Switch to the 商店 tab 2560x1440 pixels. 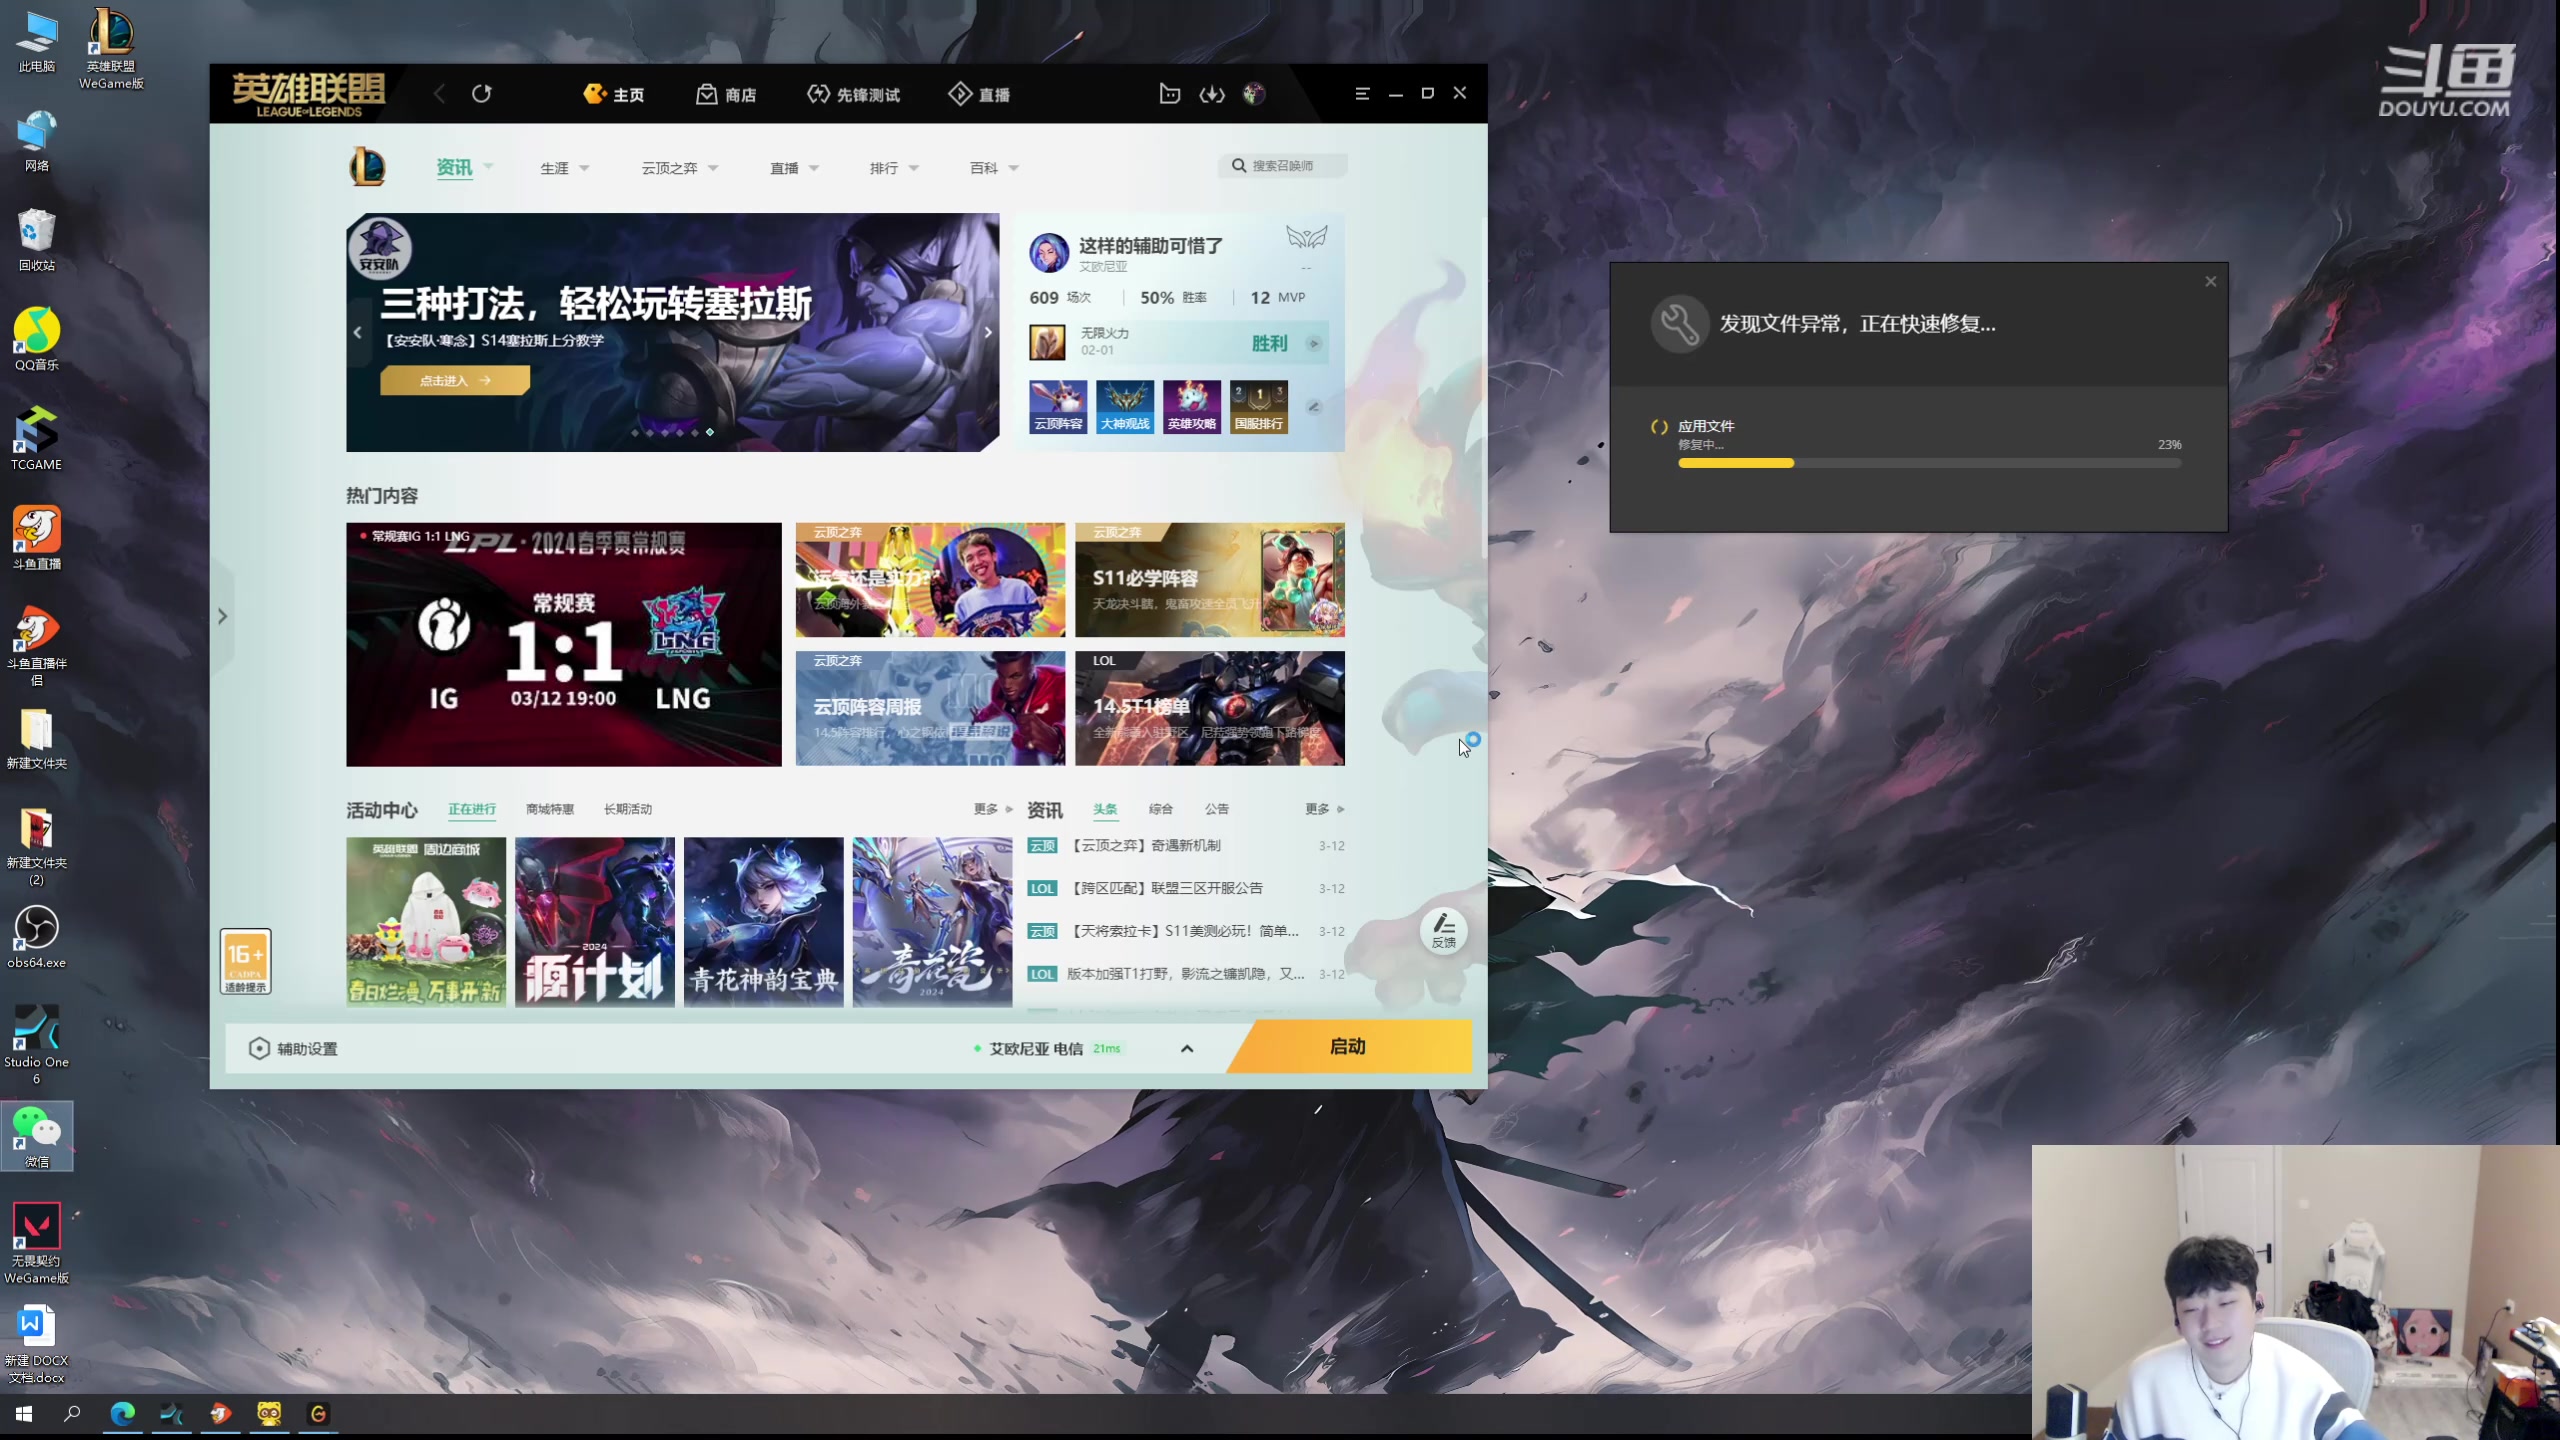(726, 94)
